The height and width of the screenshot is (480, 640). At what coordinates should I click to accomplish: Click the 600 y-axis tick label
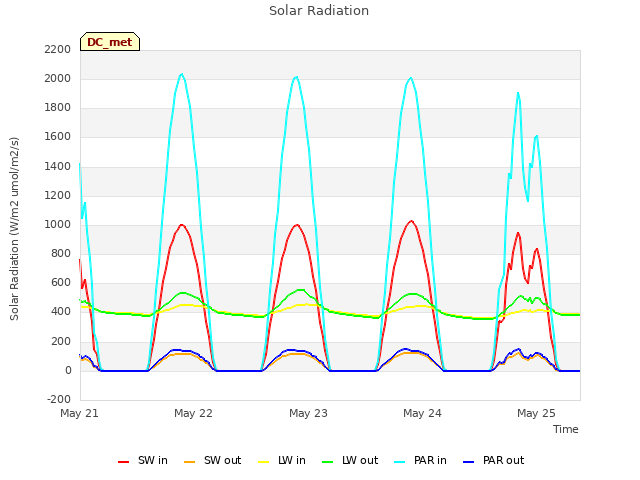click(61, 283)
